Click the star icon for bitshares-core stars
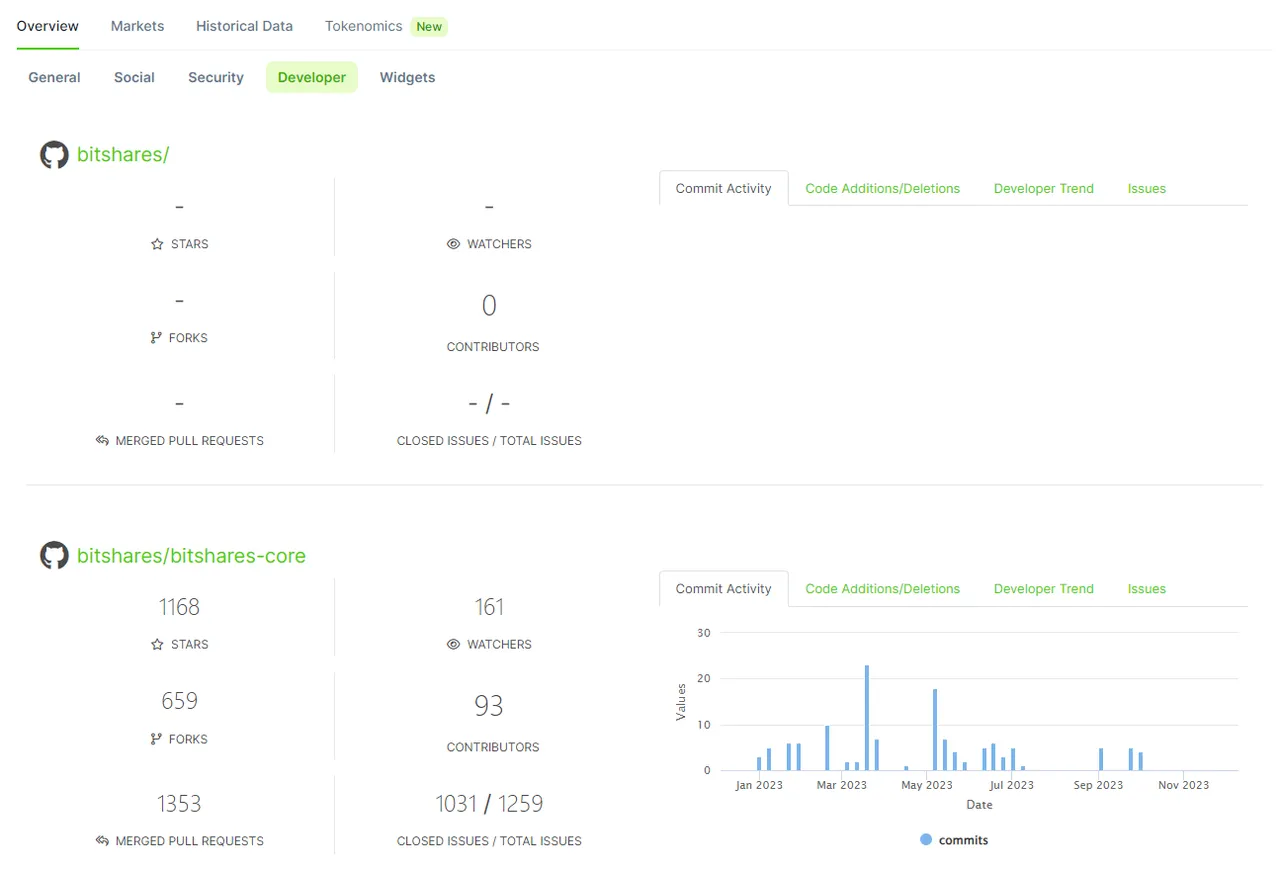The width and height of the screenshot is (1280, 884). [x=157, y=645]
